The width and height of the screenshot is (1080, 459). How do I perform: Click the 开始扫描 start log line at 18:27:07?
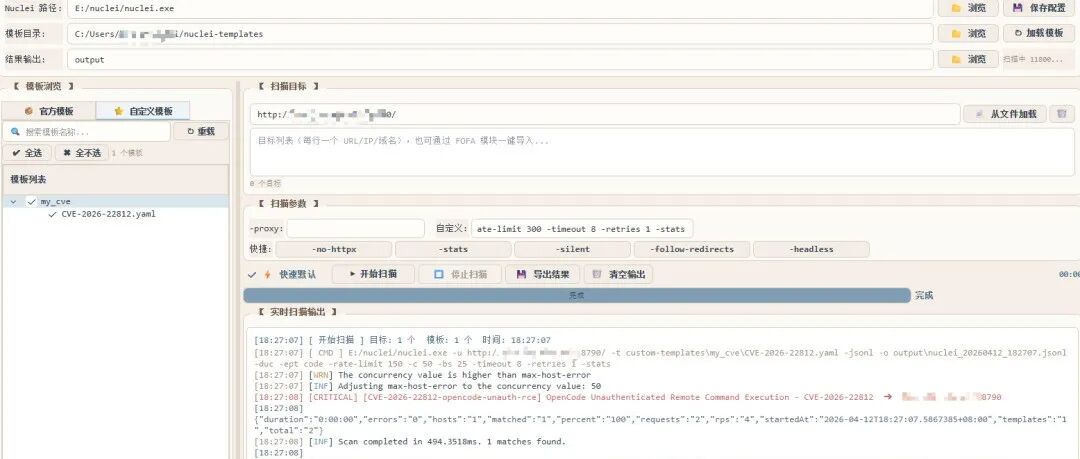point(402,340)
